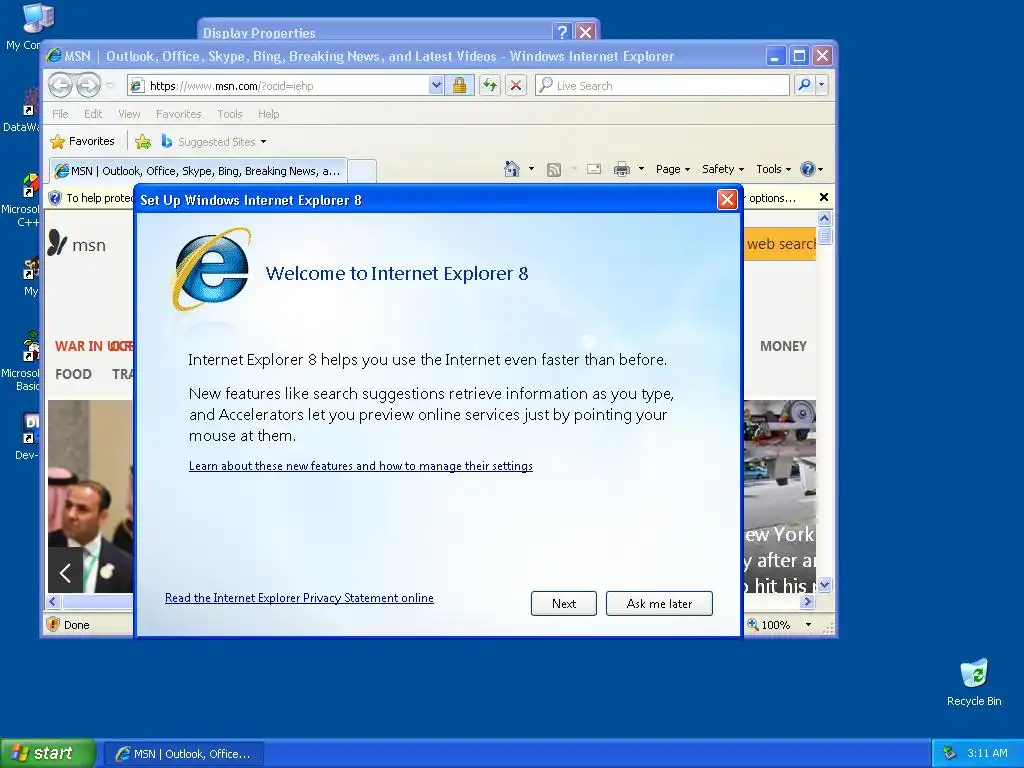Close the Set Up Internet Explorer 8 dialog
Viewport: 1024px width, 768px height.
click(727, 199)
